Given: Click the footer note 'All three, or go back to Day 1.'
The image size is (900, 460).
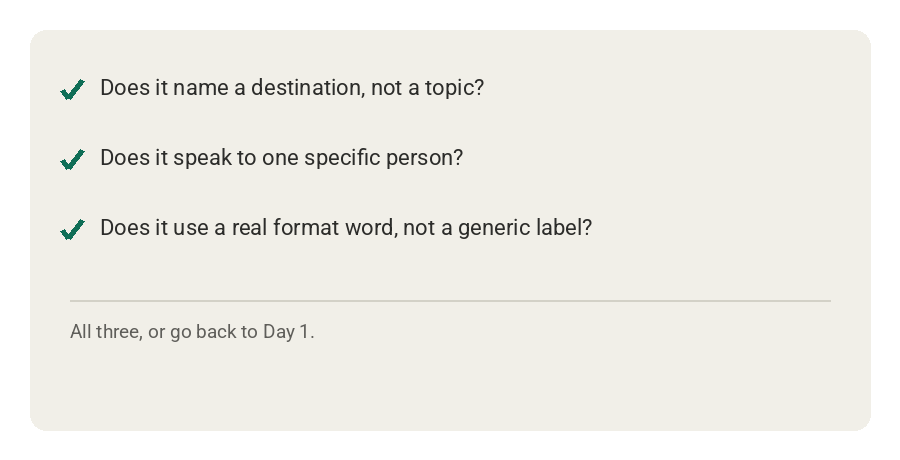Looking at the screenshot, I should click(192, 332).
